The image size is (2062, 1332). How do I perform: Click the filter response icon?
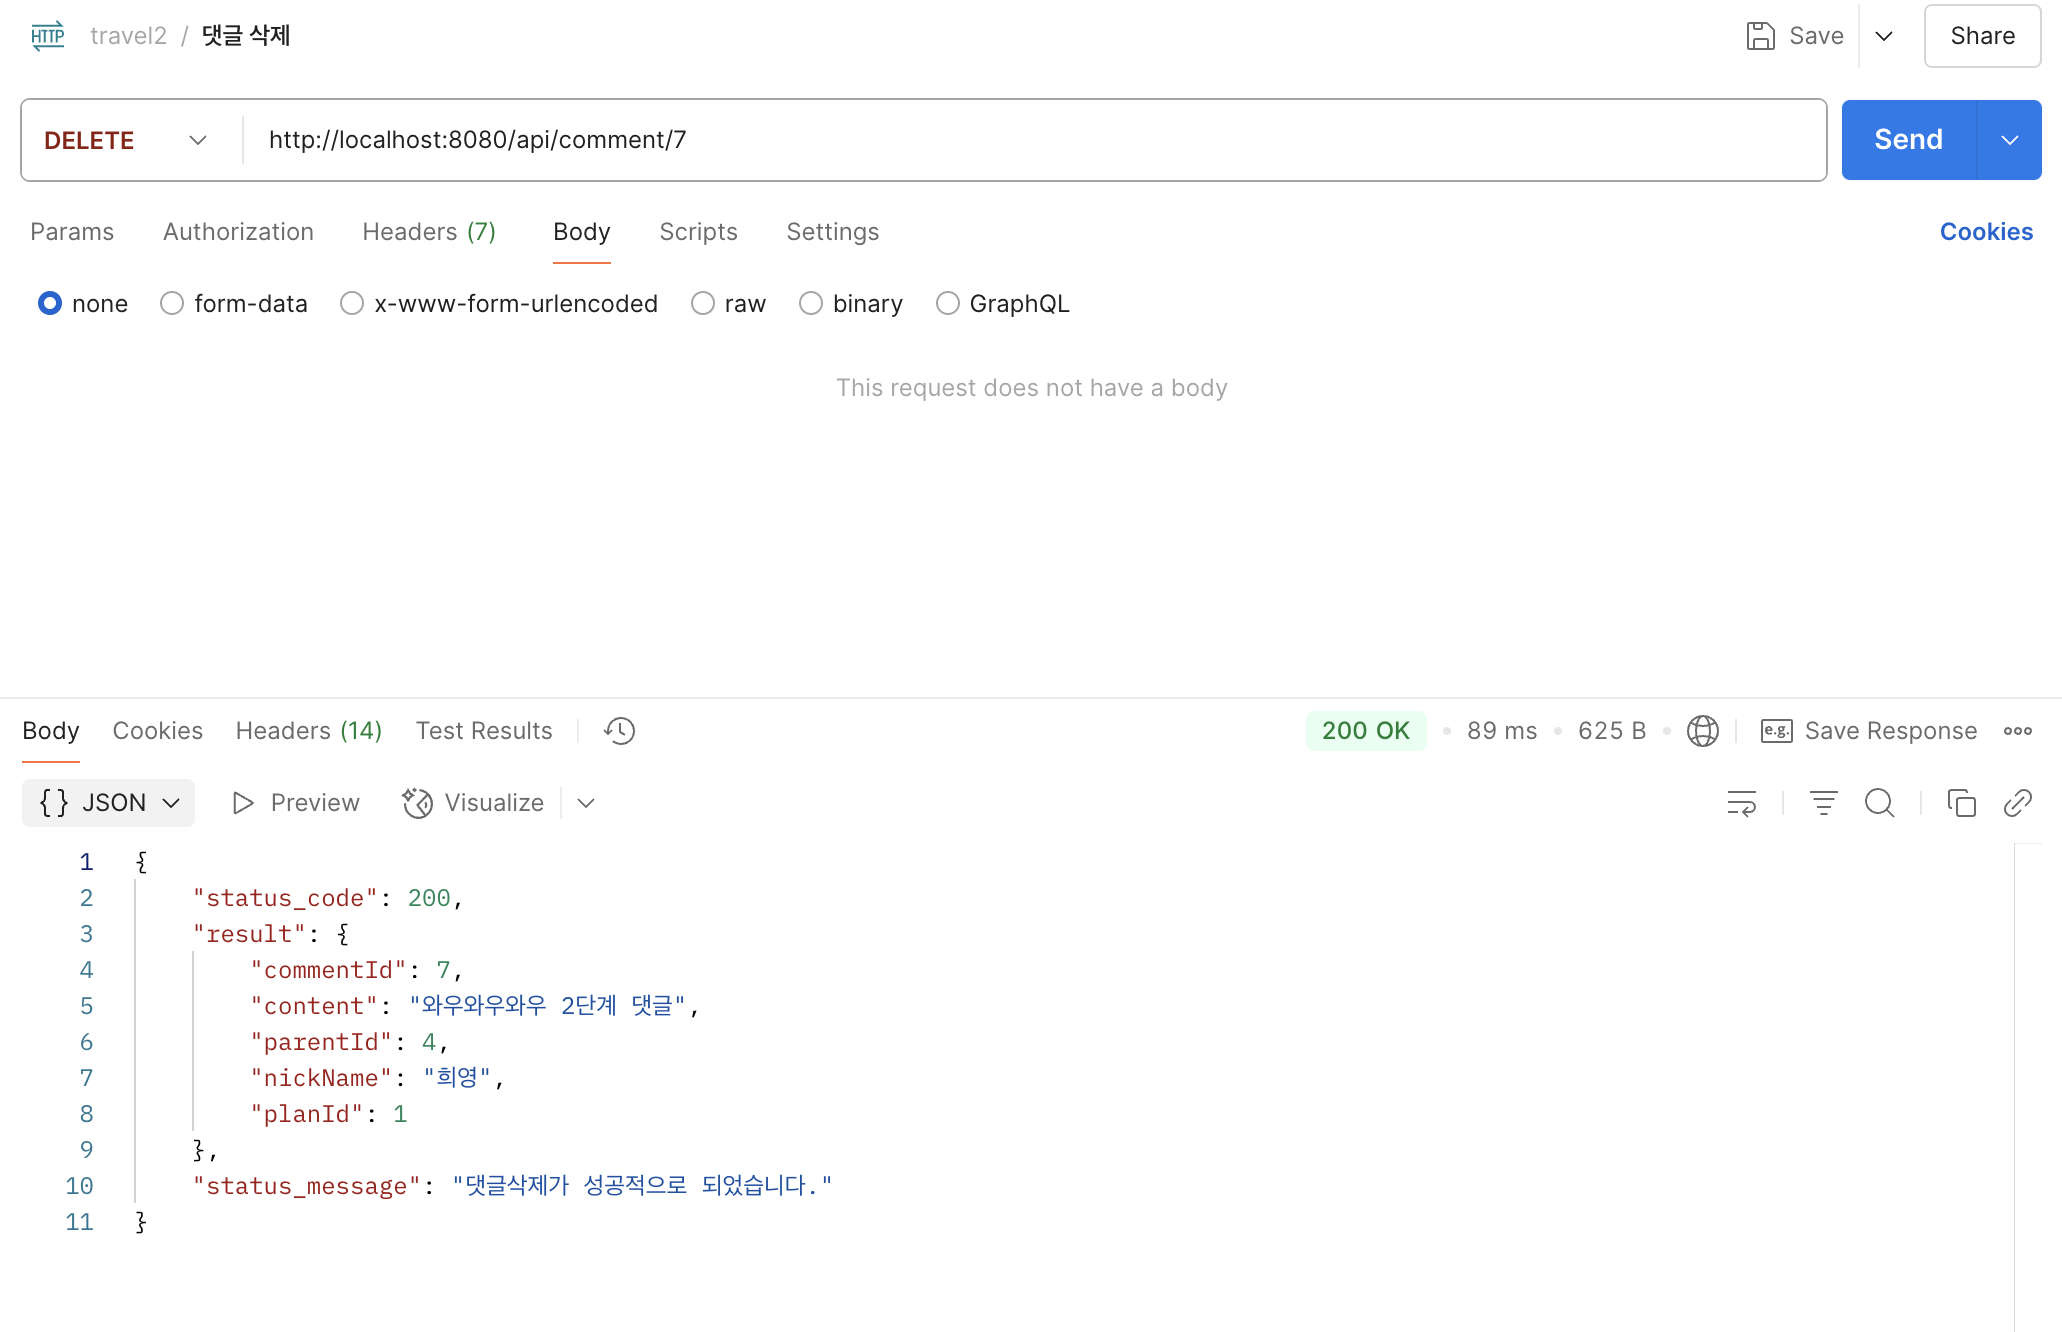tap(1823, 803)
